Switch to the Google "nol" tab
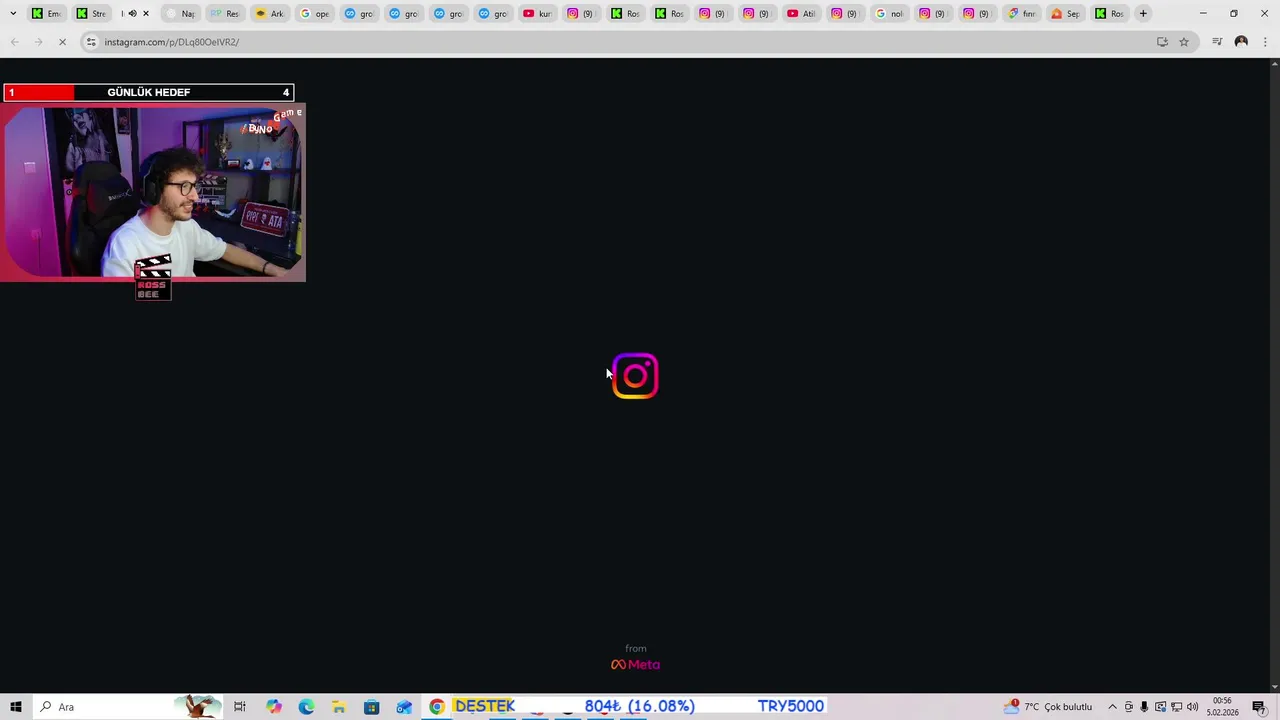 (x=889, y=13)
